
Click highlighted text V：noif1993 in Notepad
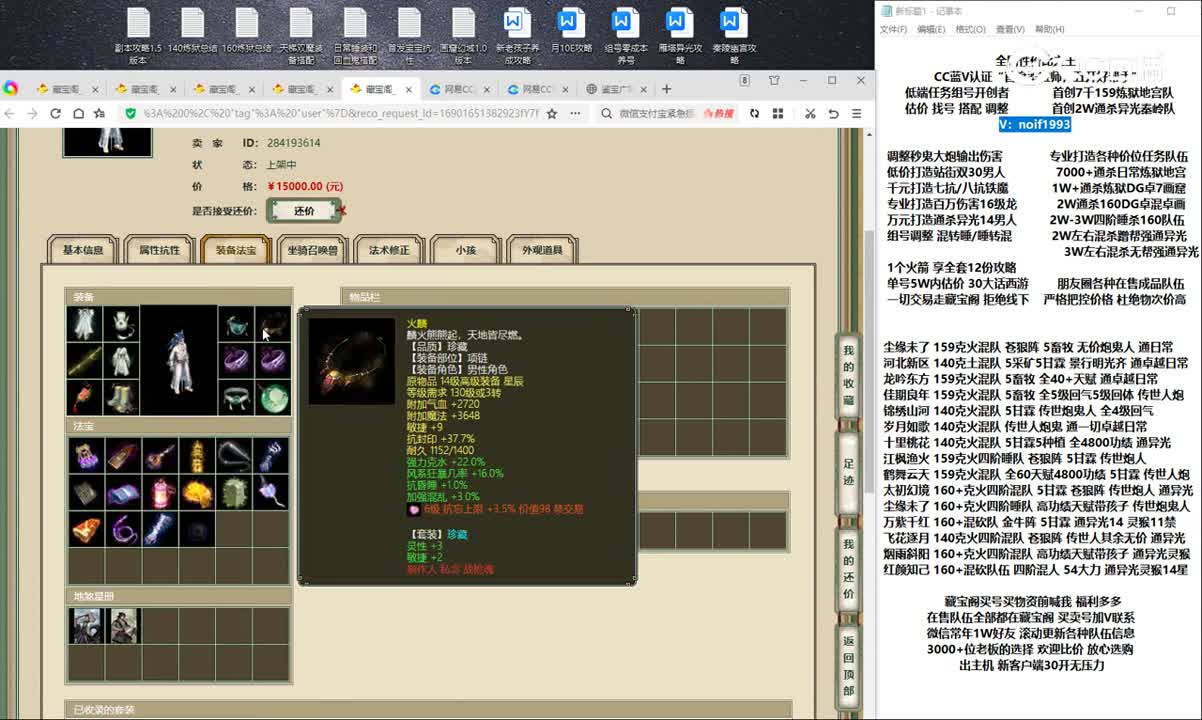pyautogui.click(x=1036, y=124)
